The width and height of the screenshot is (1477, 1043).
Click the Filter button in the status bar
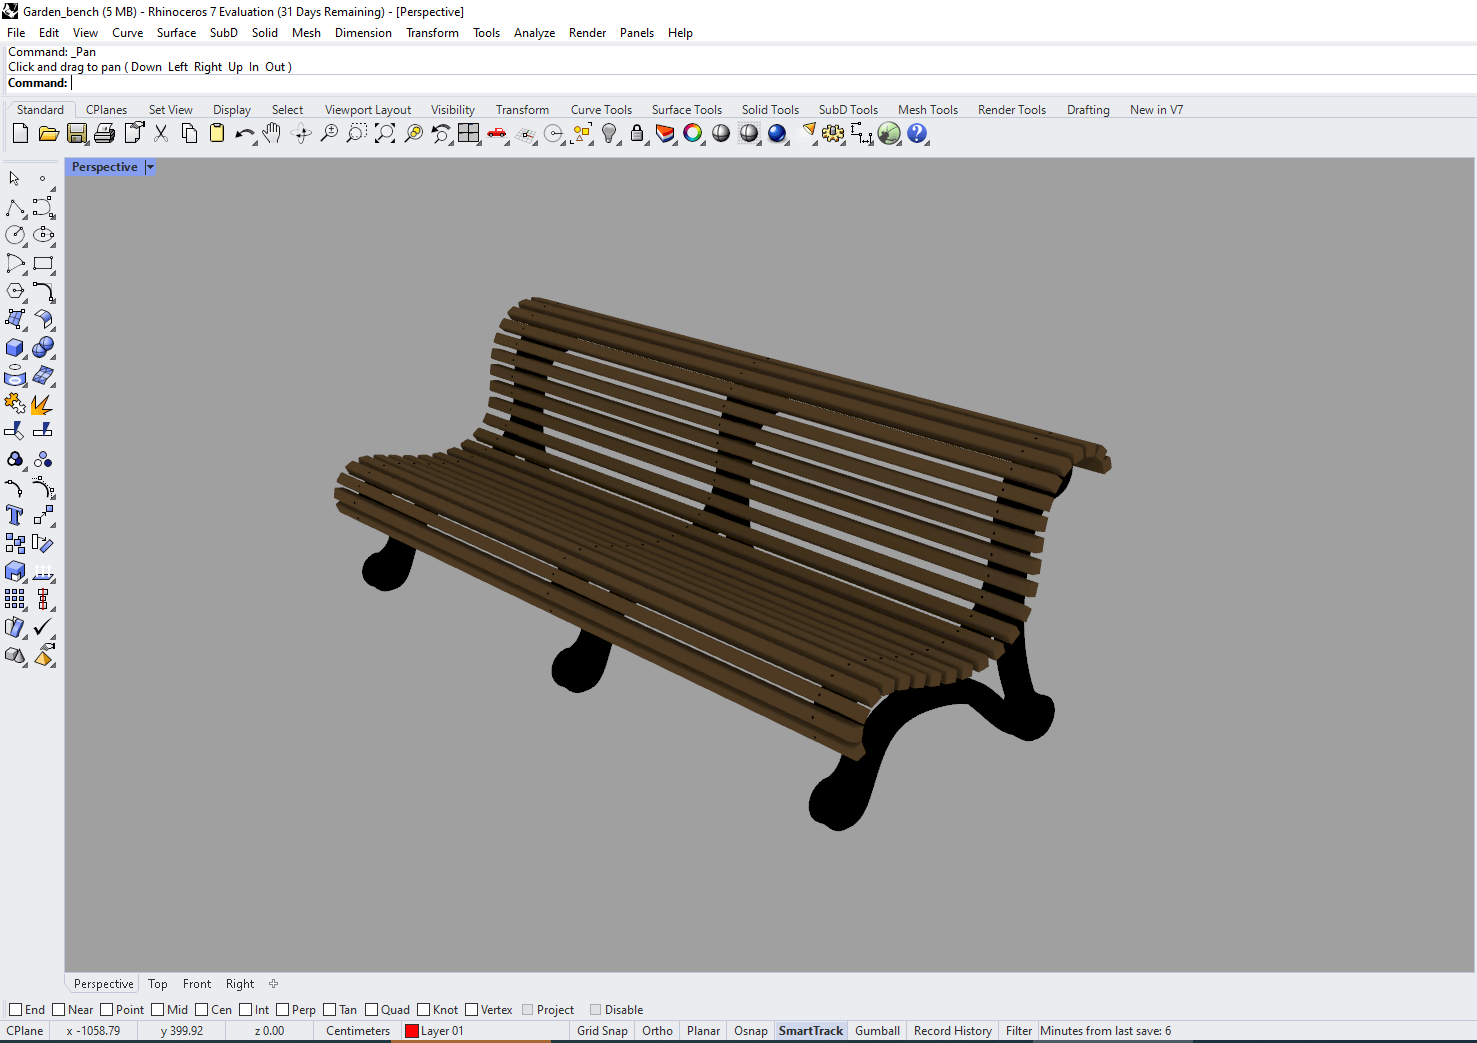[x=1017, y=1030]
